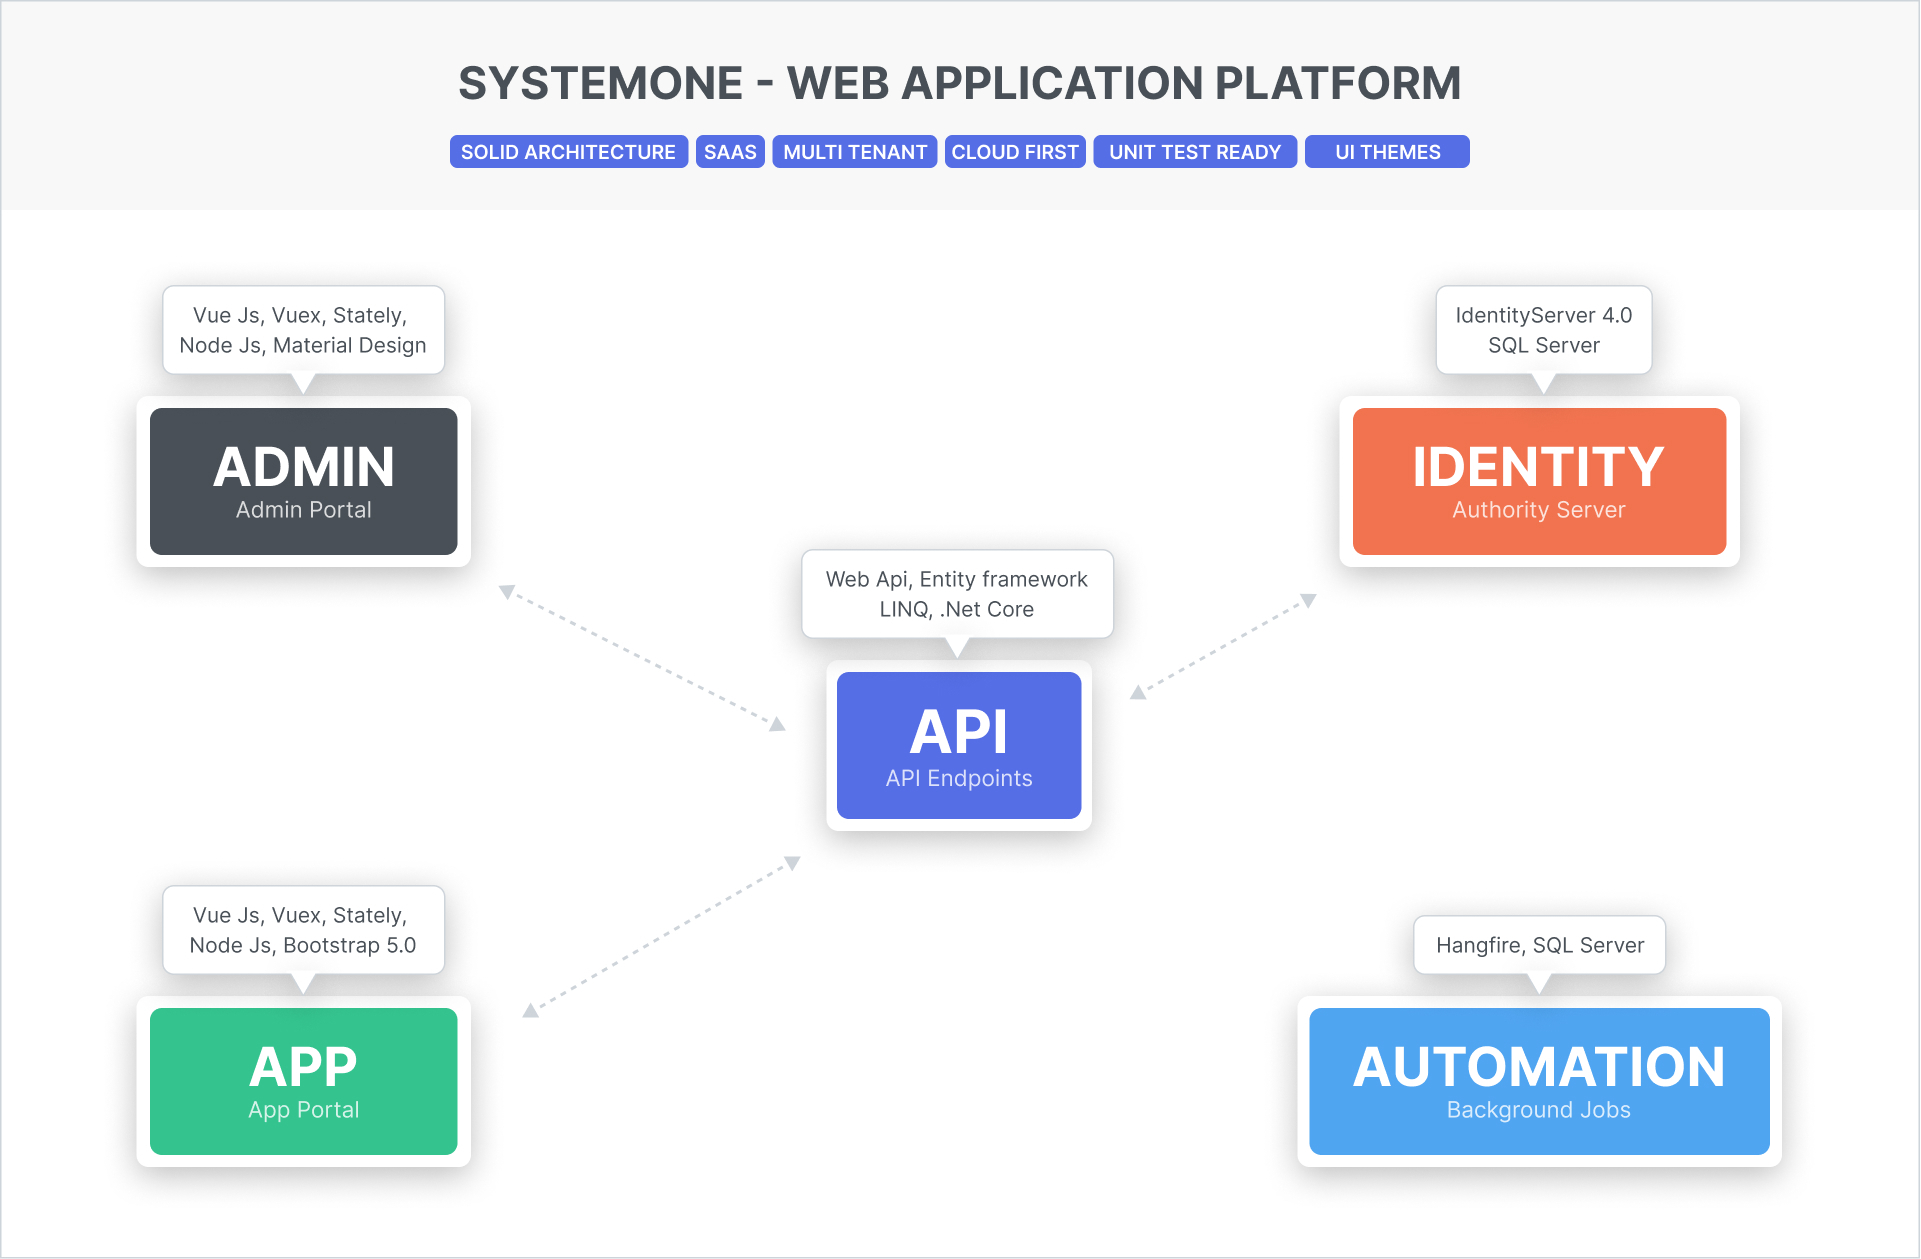This screenshot has width=1921, height=1259.
Task: Click the dark ADMIN Admin Portal block
Action: pos(304,481)
